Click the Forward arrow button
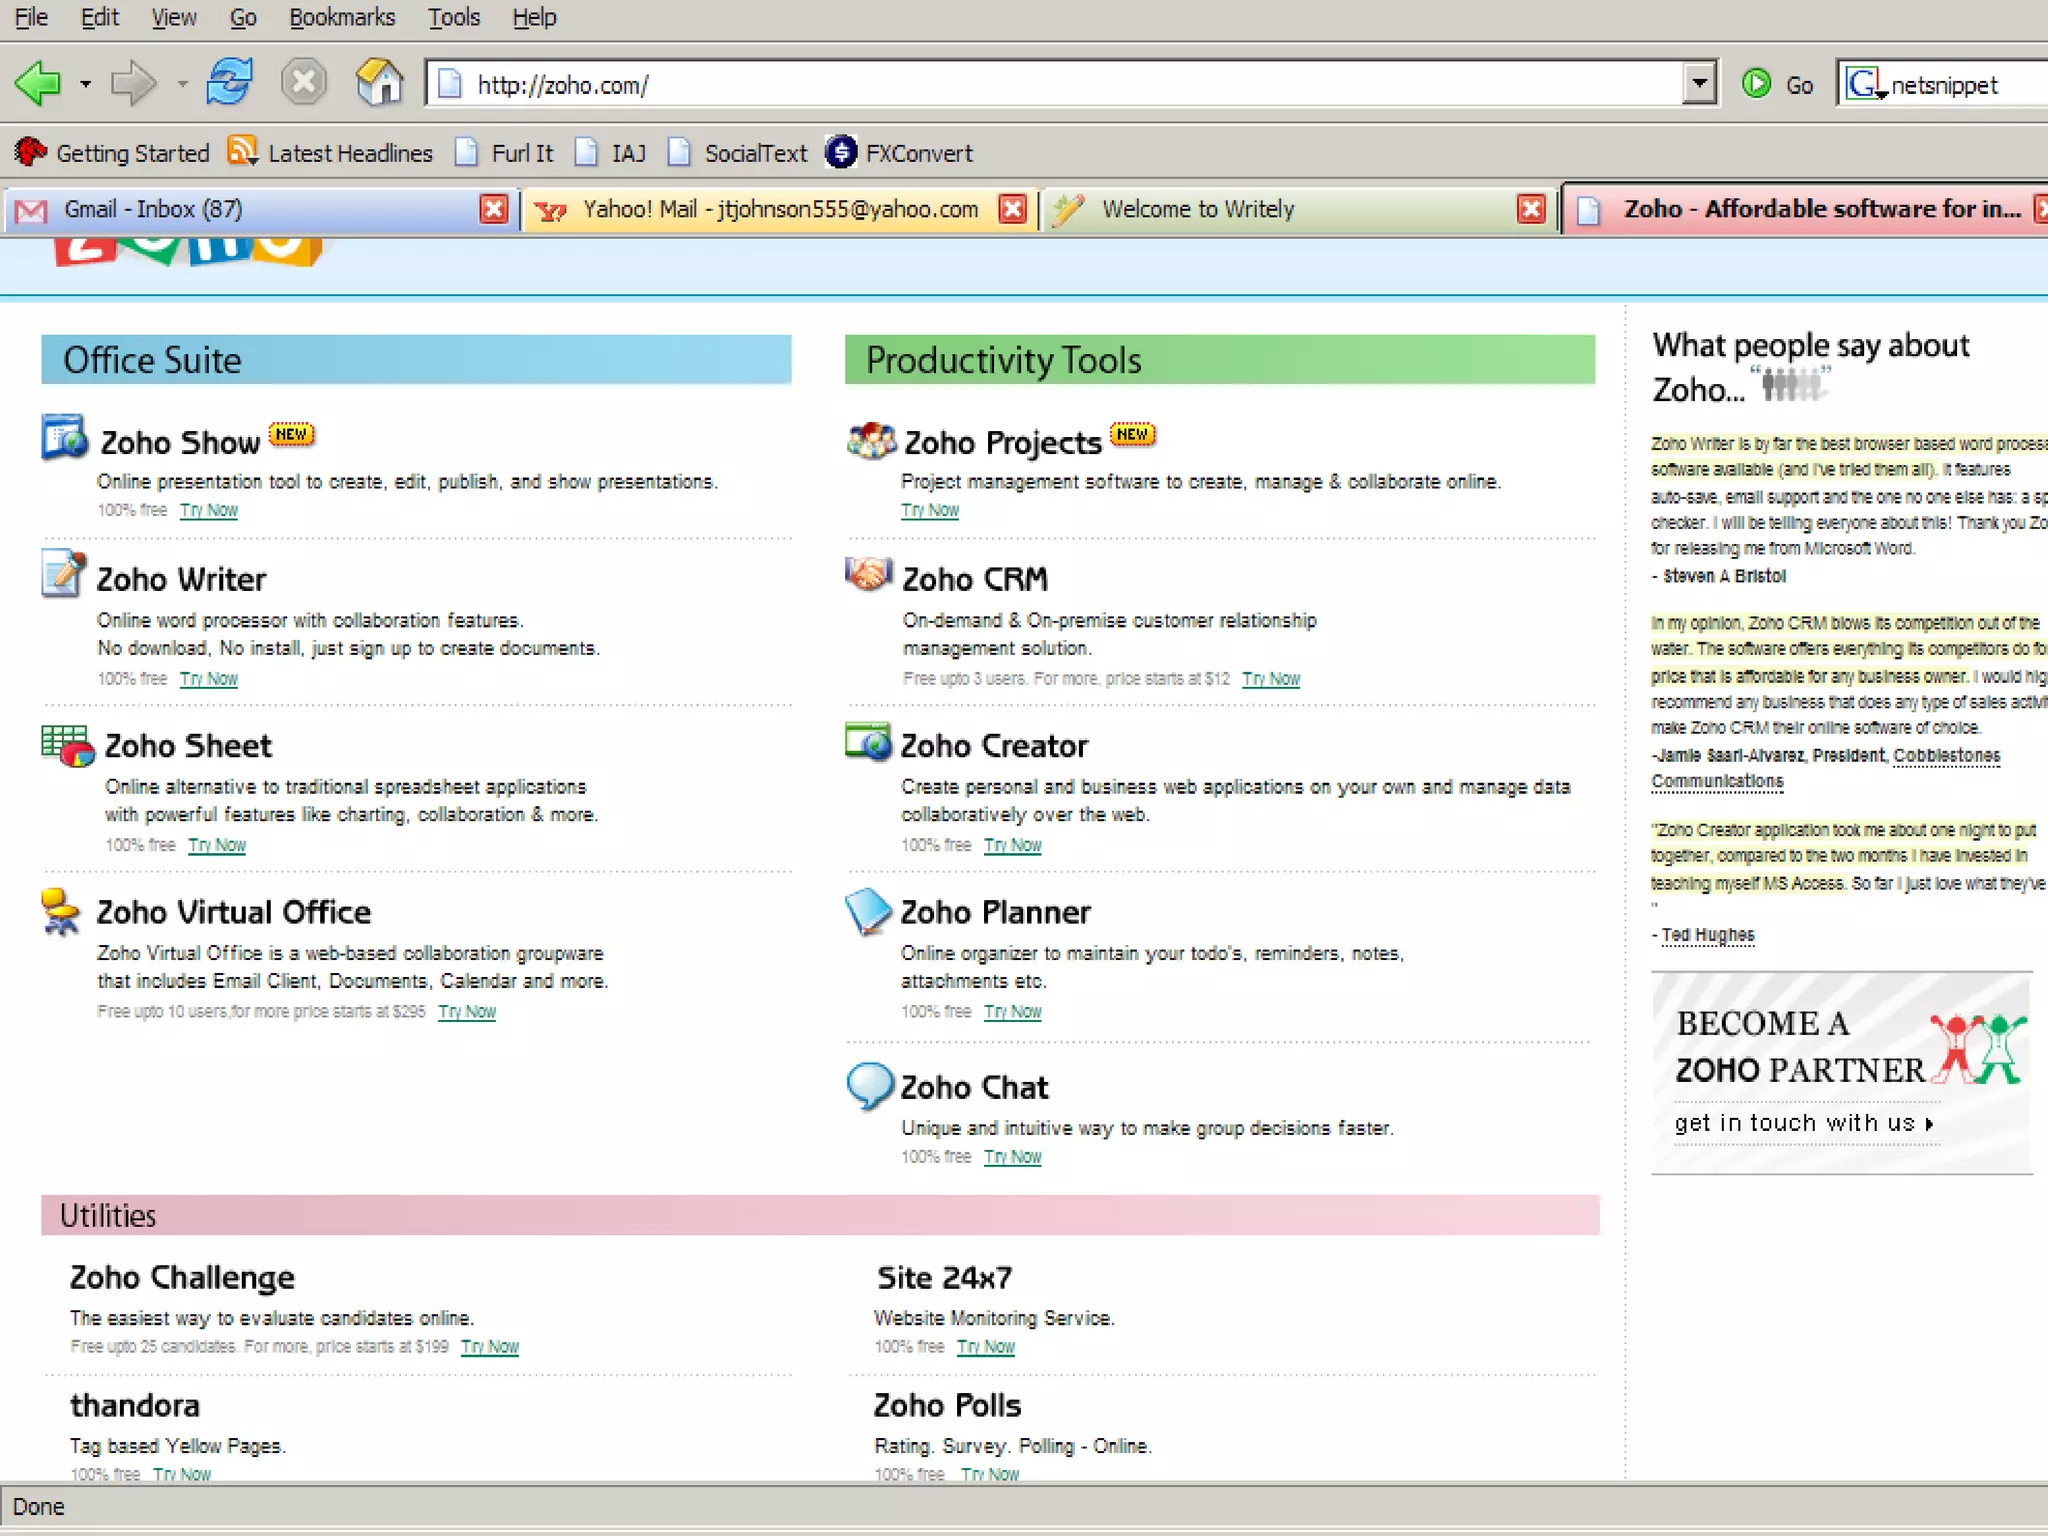Image resolution: width=2048 pixels, height=1536 pixels. (x=133, y=83)
